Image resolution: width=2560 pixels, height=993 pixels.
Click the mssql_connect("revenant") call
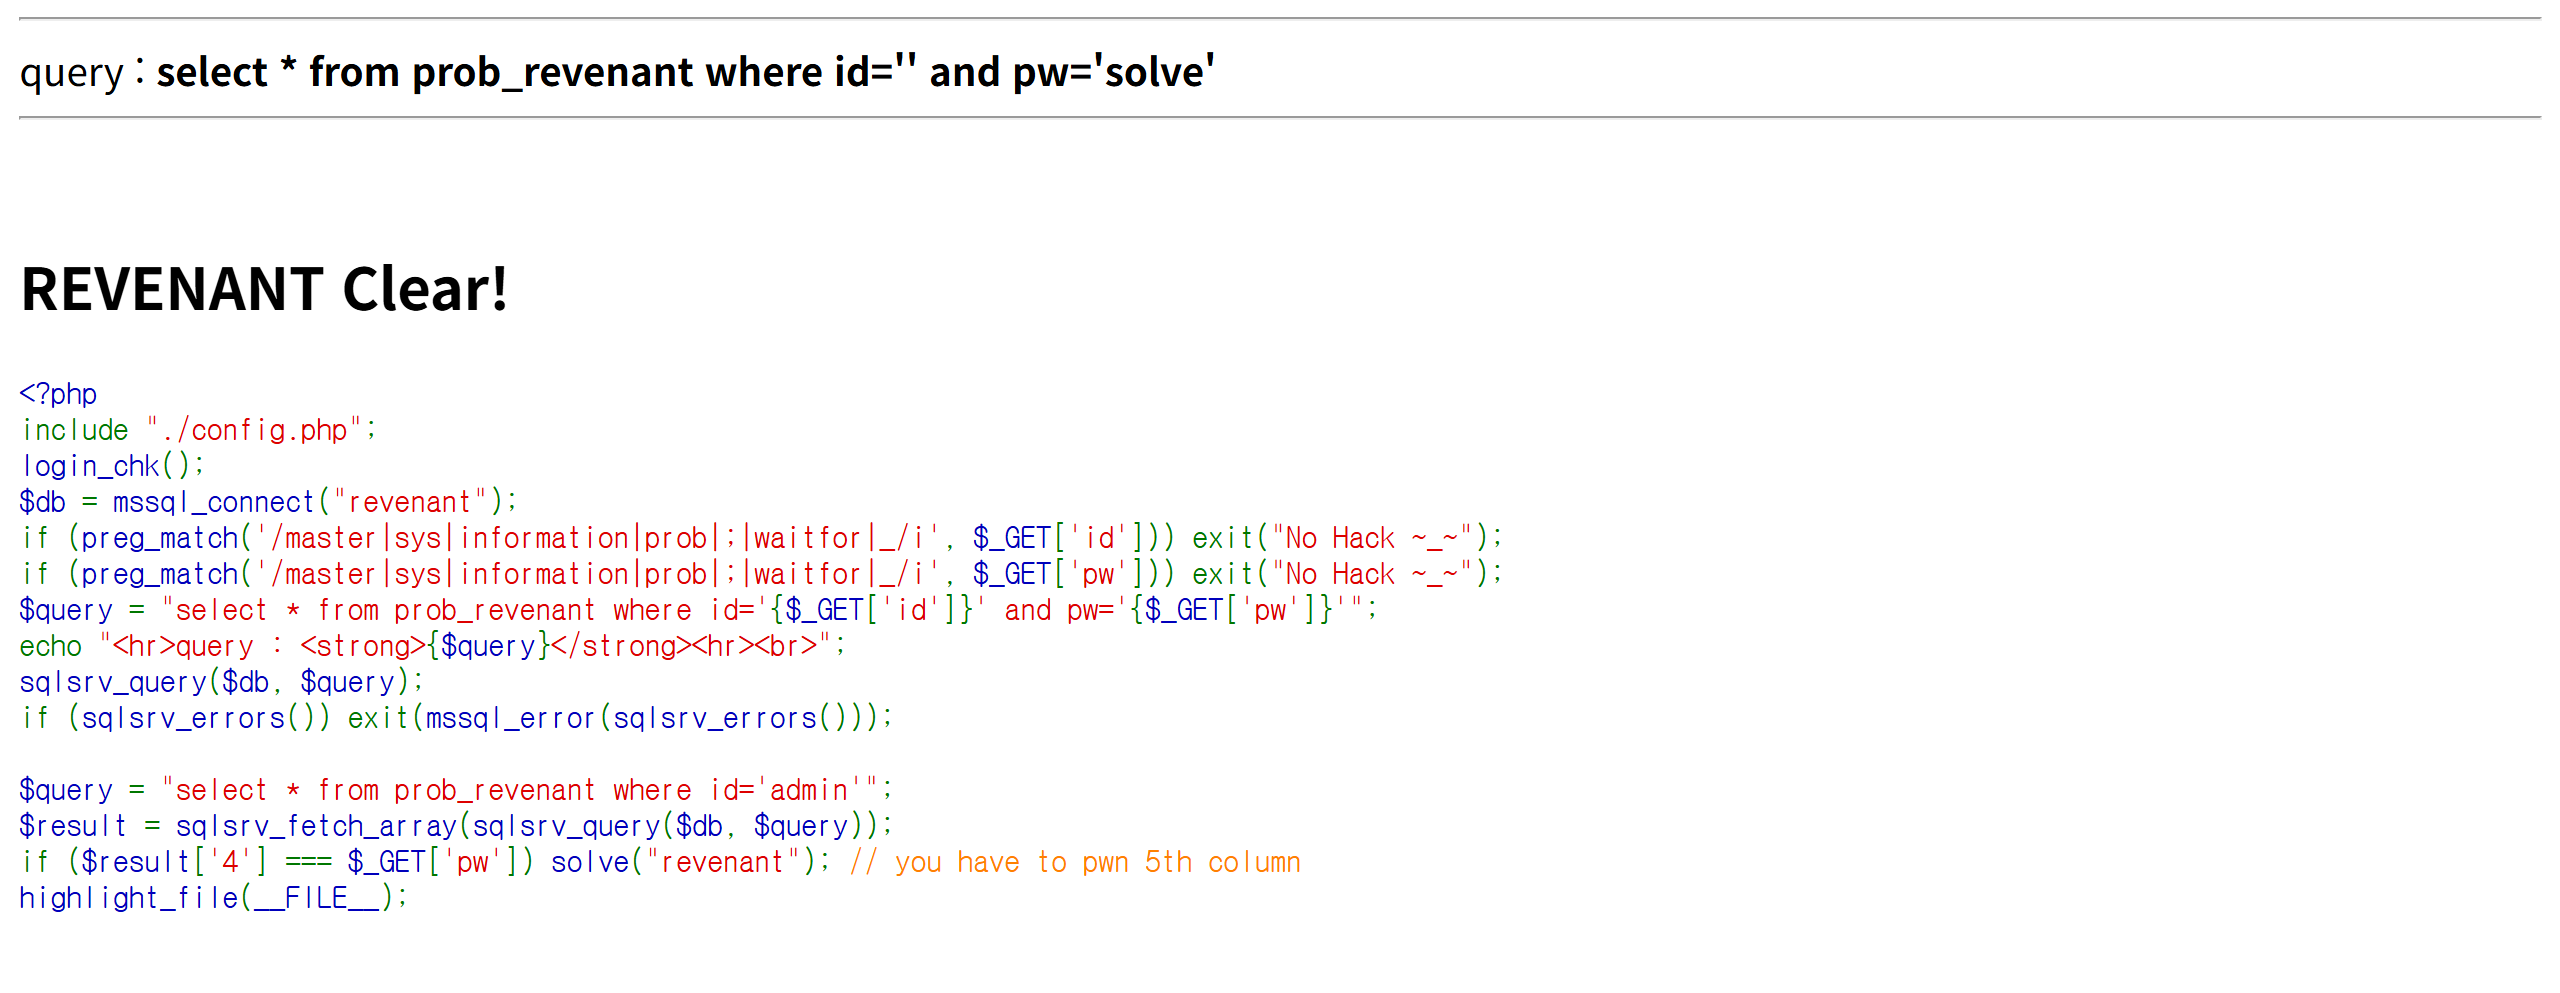314,502
